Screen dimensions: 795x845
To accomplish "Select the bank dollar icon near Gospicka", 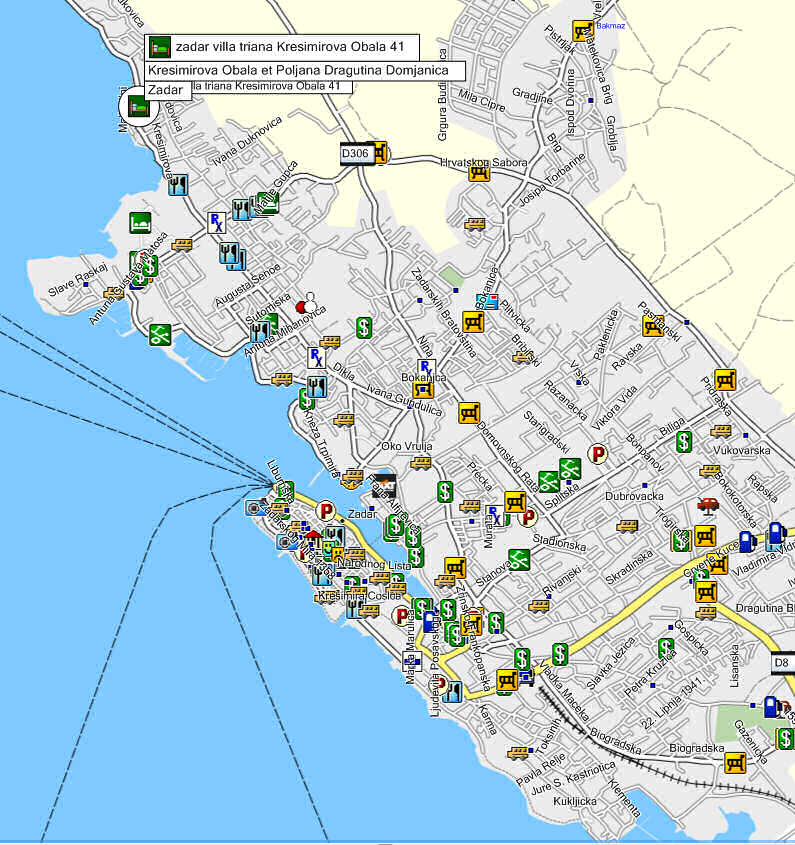I will tap(666, 649).
